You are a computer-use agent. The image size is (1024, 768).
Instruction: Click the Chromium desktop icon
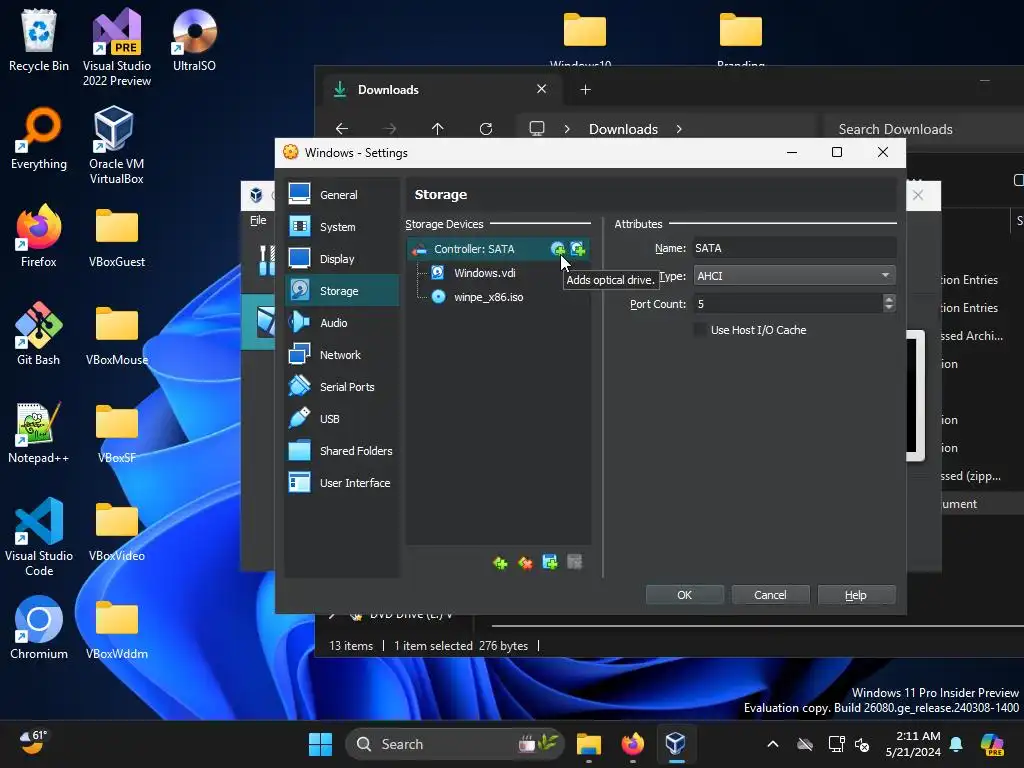(x=39, y=628)
